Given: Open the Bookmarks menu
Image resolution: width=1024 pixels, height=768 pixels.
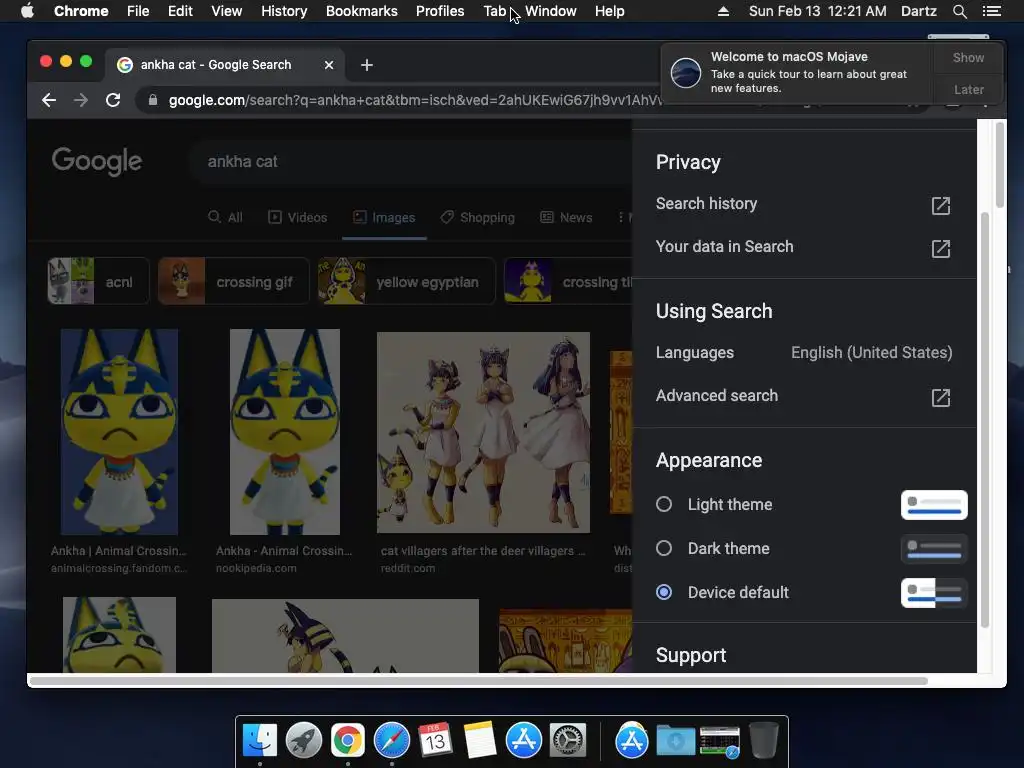Looking at the screenshot, I should 362,11.
